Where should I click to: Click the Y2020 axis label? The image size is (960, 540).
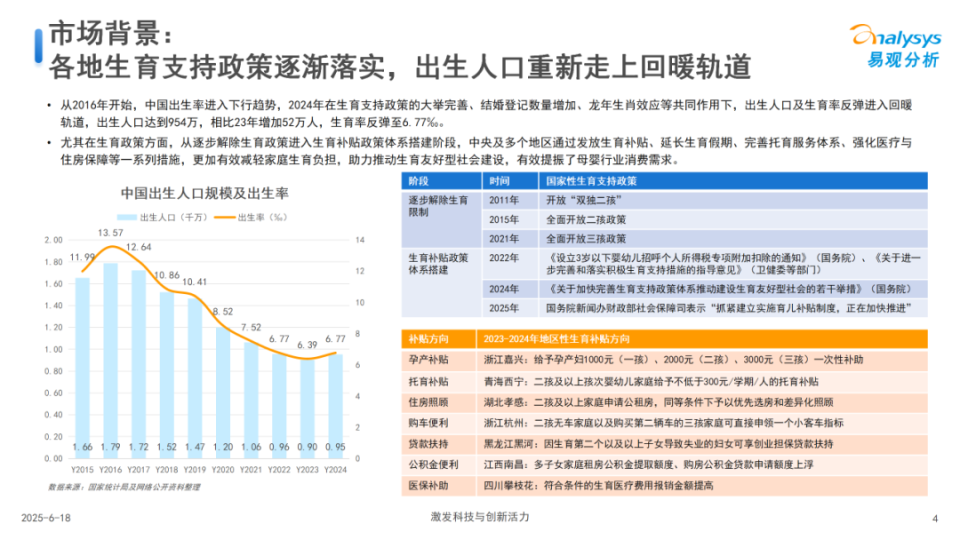(223, 470)
